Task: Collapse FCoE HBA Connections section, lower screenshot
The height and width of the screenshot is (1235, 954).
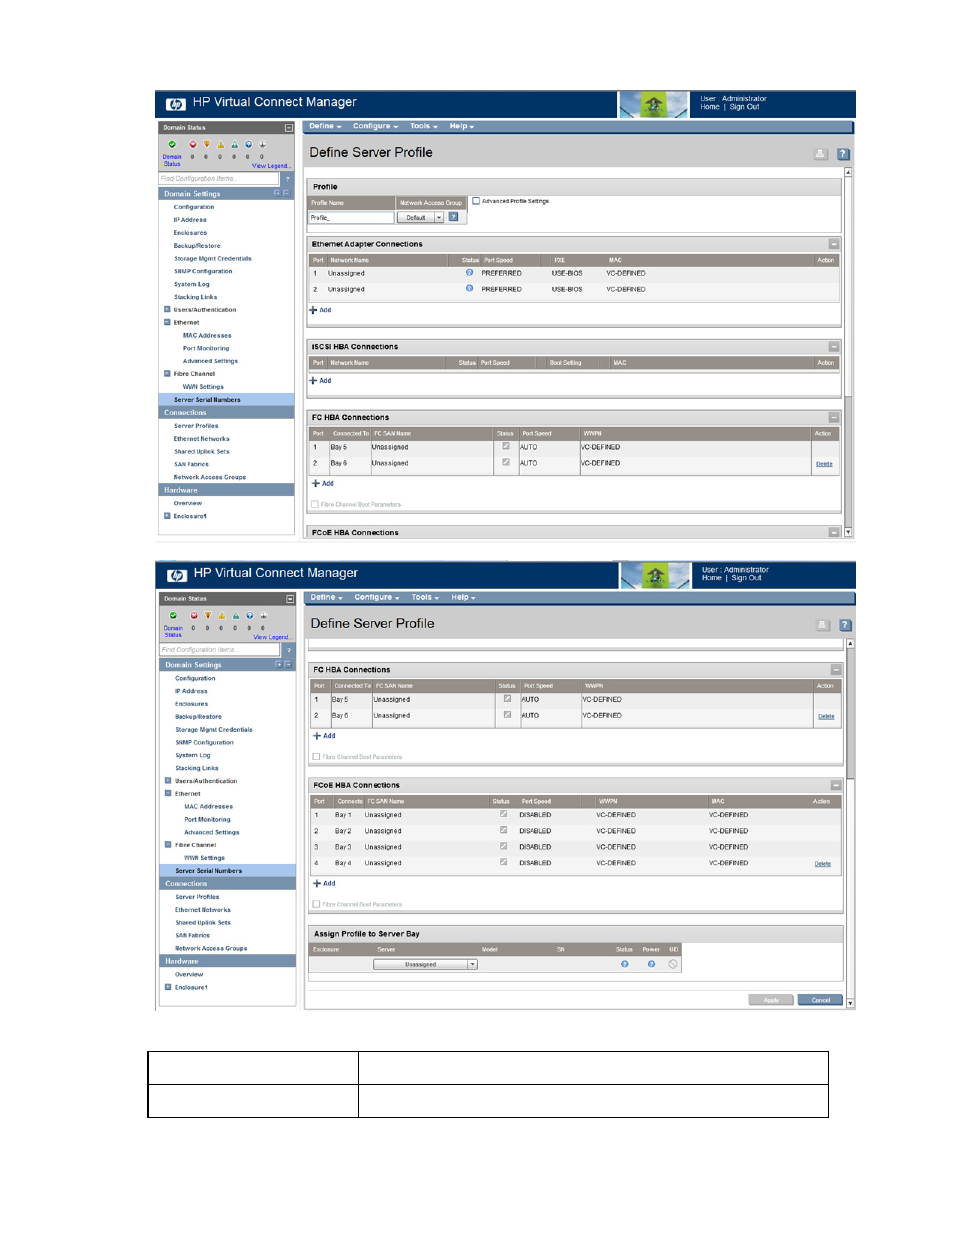Action: (x=836, y=785)
